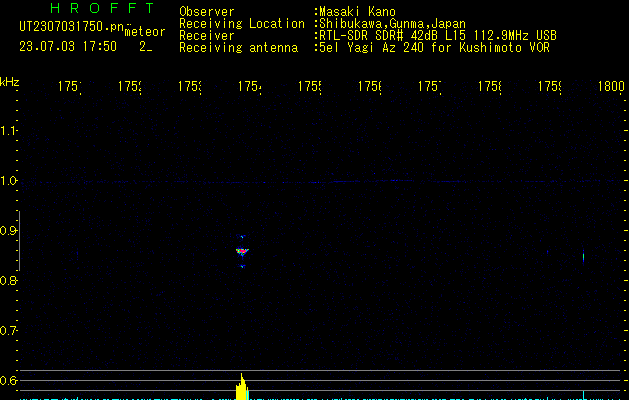Click the meteor echo spot in the spectrogram
The width and height of the screenshot is (629, 400).
pos(241,251)
